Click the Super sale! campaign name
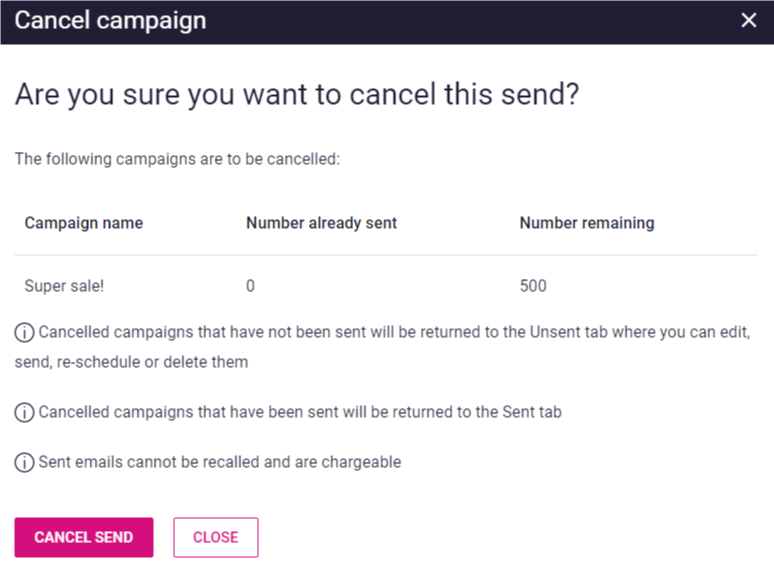This screenshot has width=774, height=572. point(64,286)
